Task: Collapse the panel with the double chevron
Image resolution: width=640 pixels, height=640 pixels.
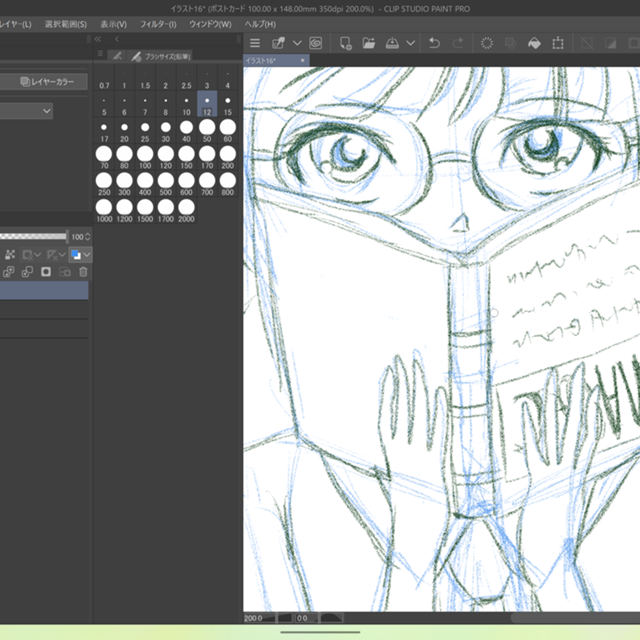Action: point(97,39)
